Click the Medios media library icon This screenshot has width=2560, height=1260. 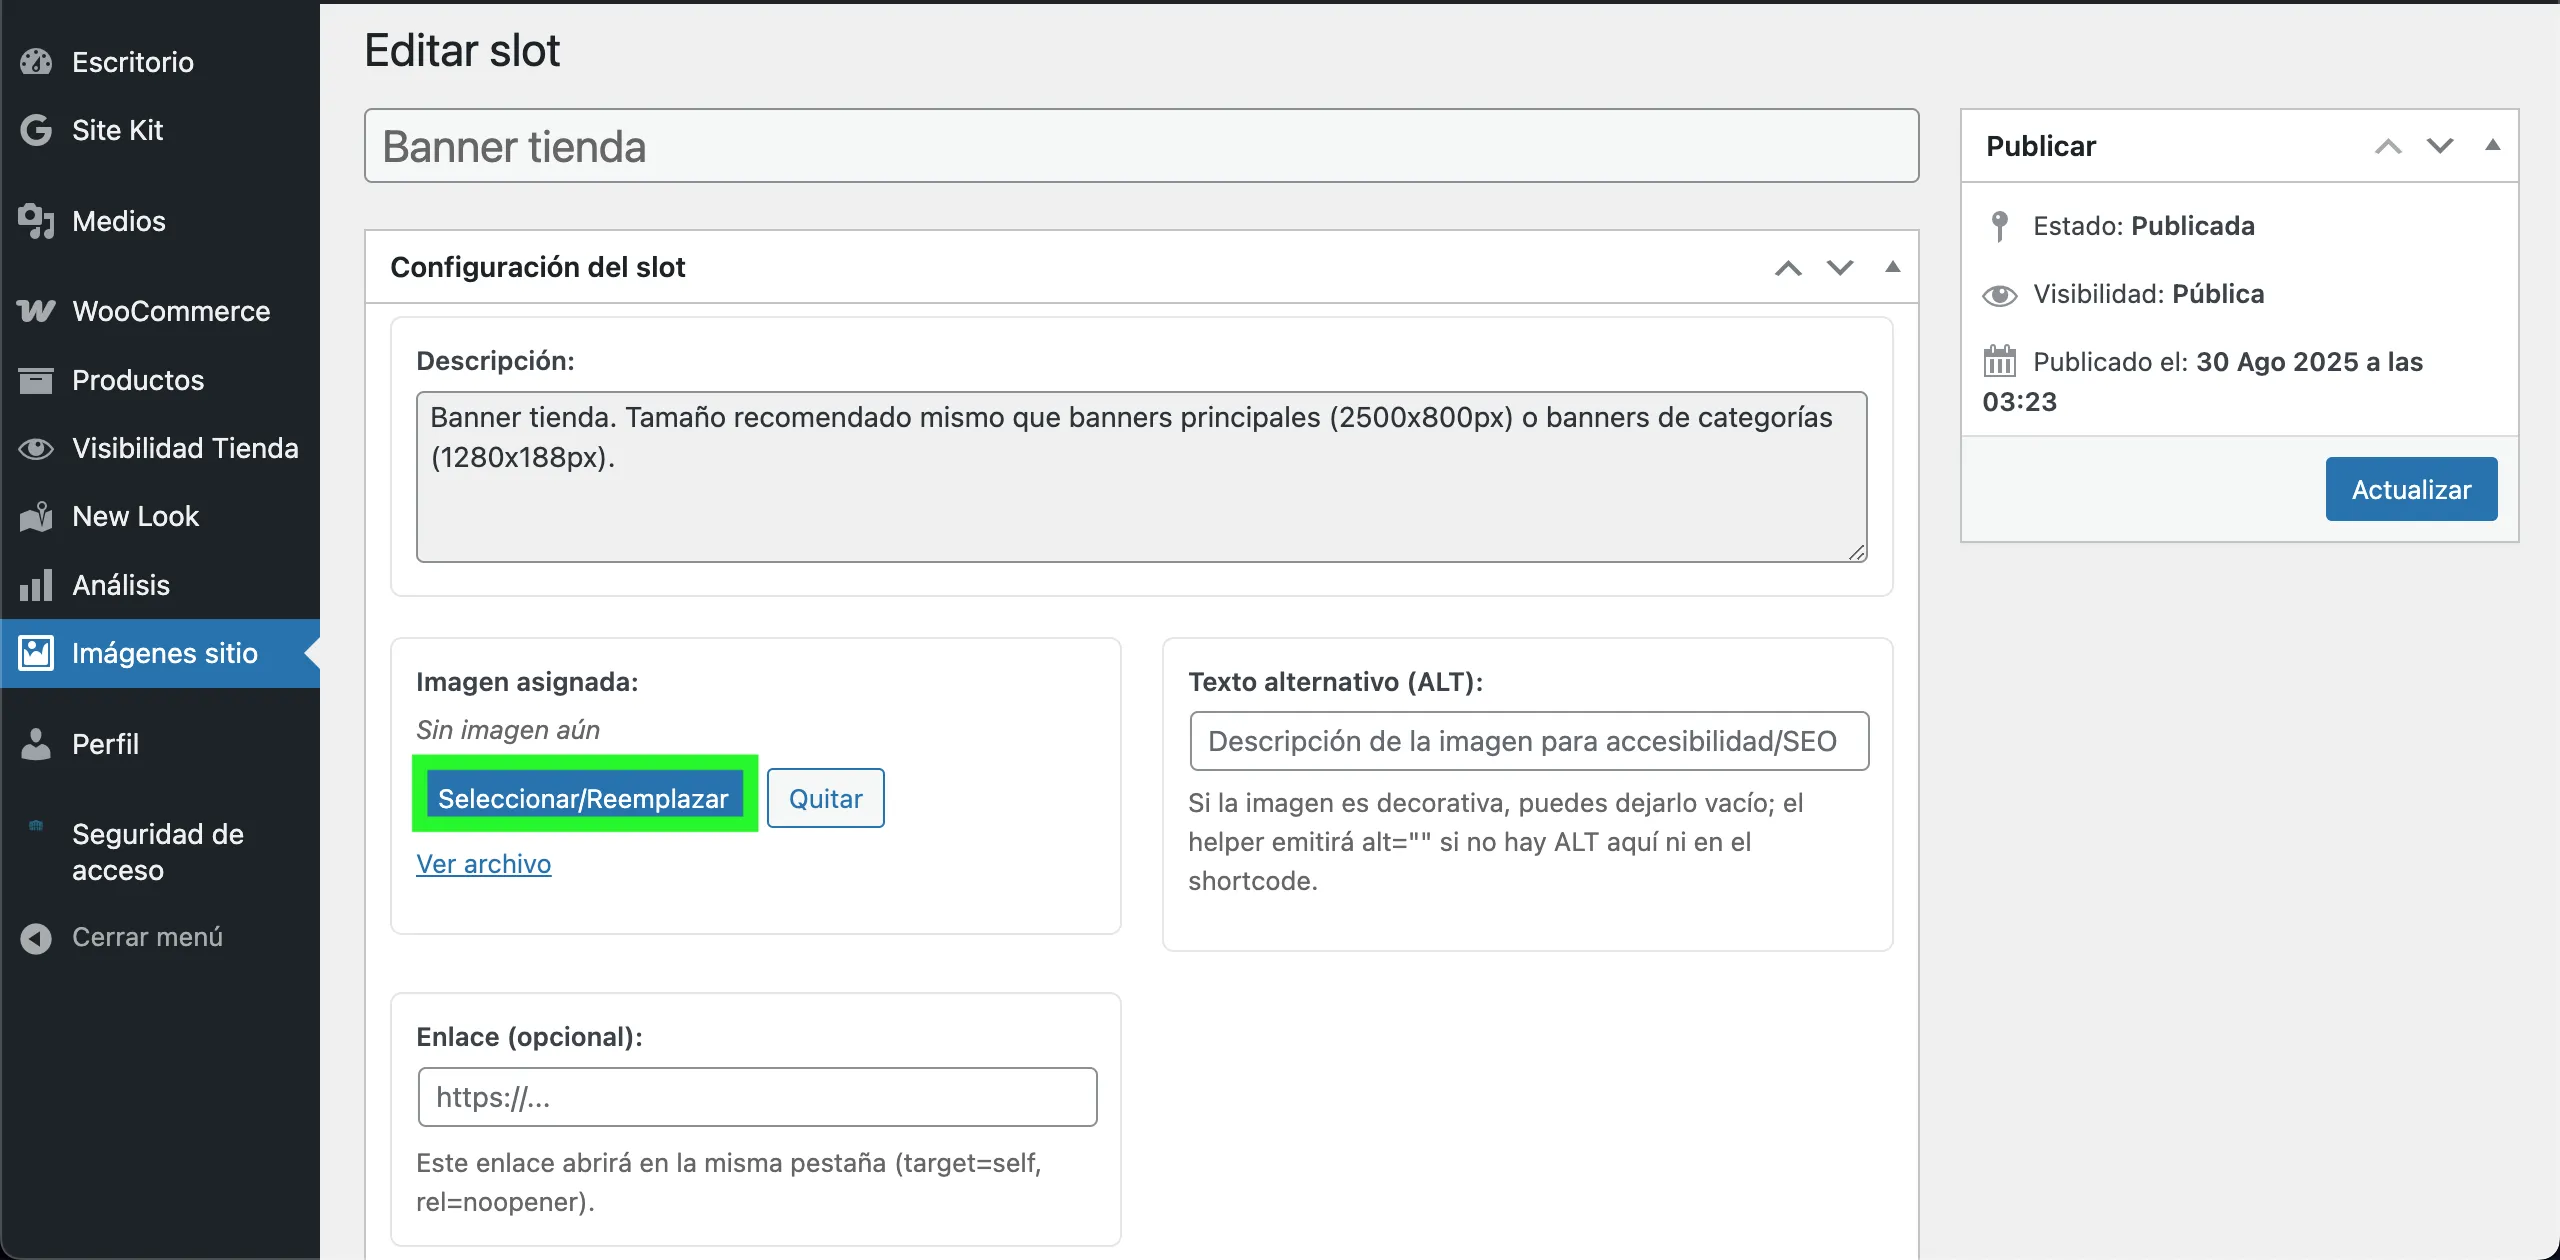click(x=36, y=221)
